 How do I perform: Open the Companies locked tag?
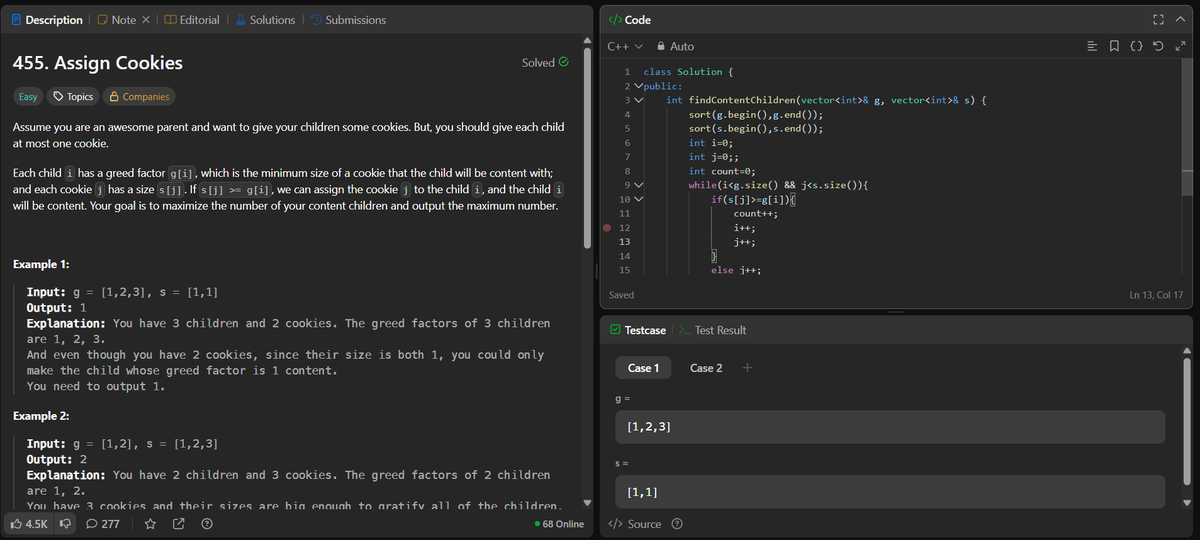tap(138, 97)
